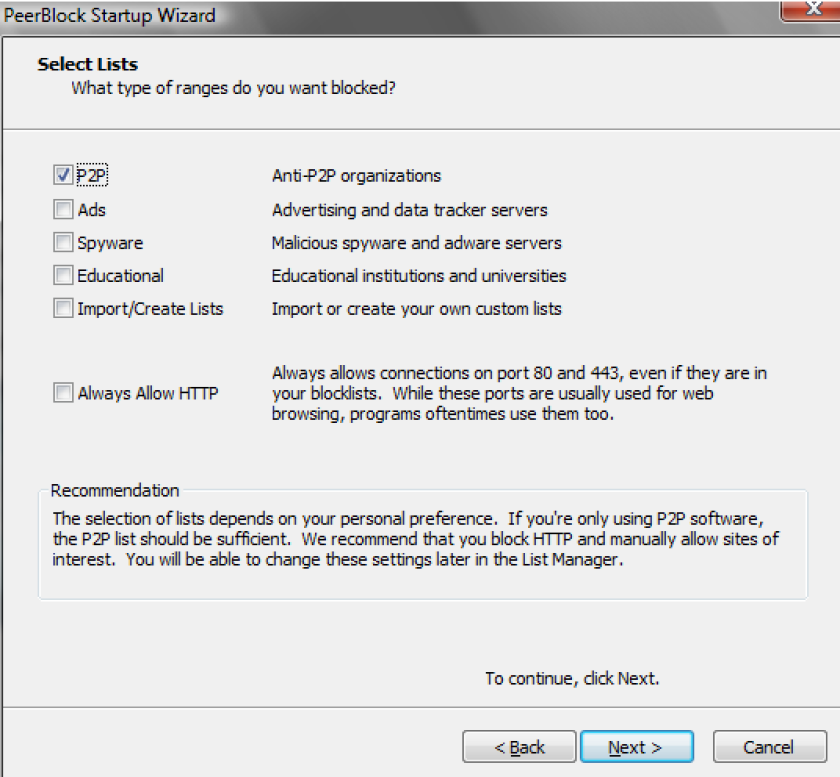The height and width of the screenshot is (777, 840).
Task: Click the 'To continue, click Next.' text
Action: [572, 679]
